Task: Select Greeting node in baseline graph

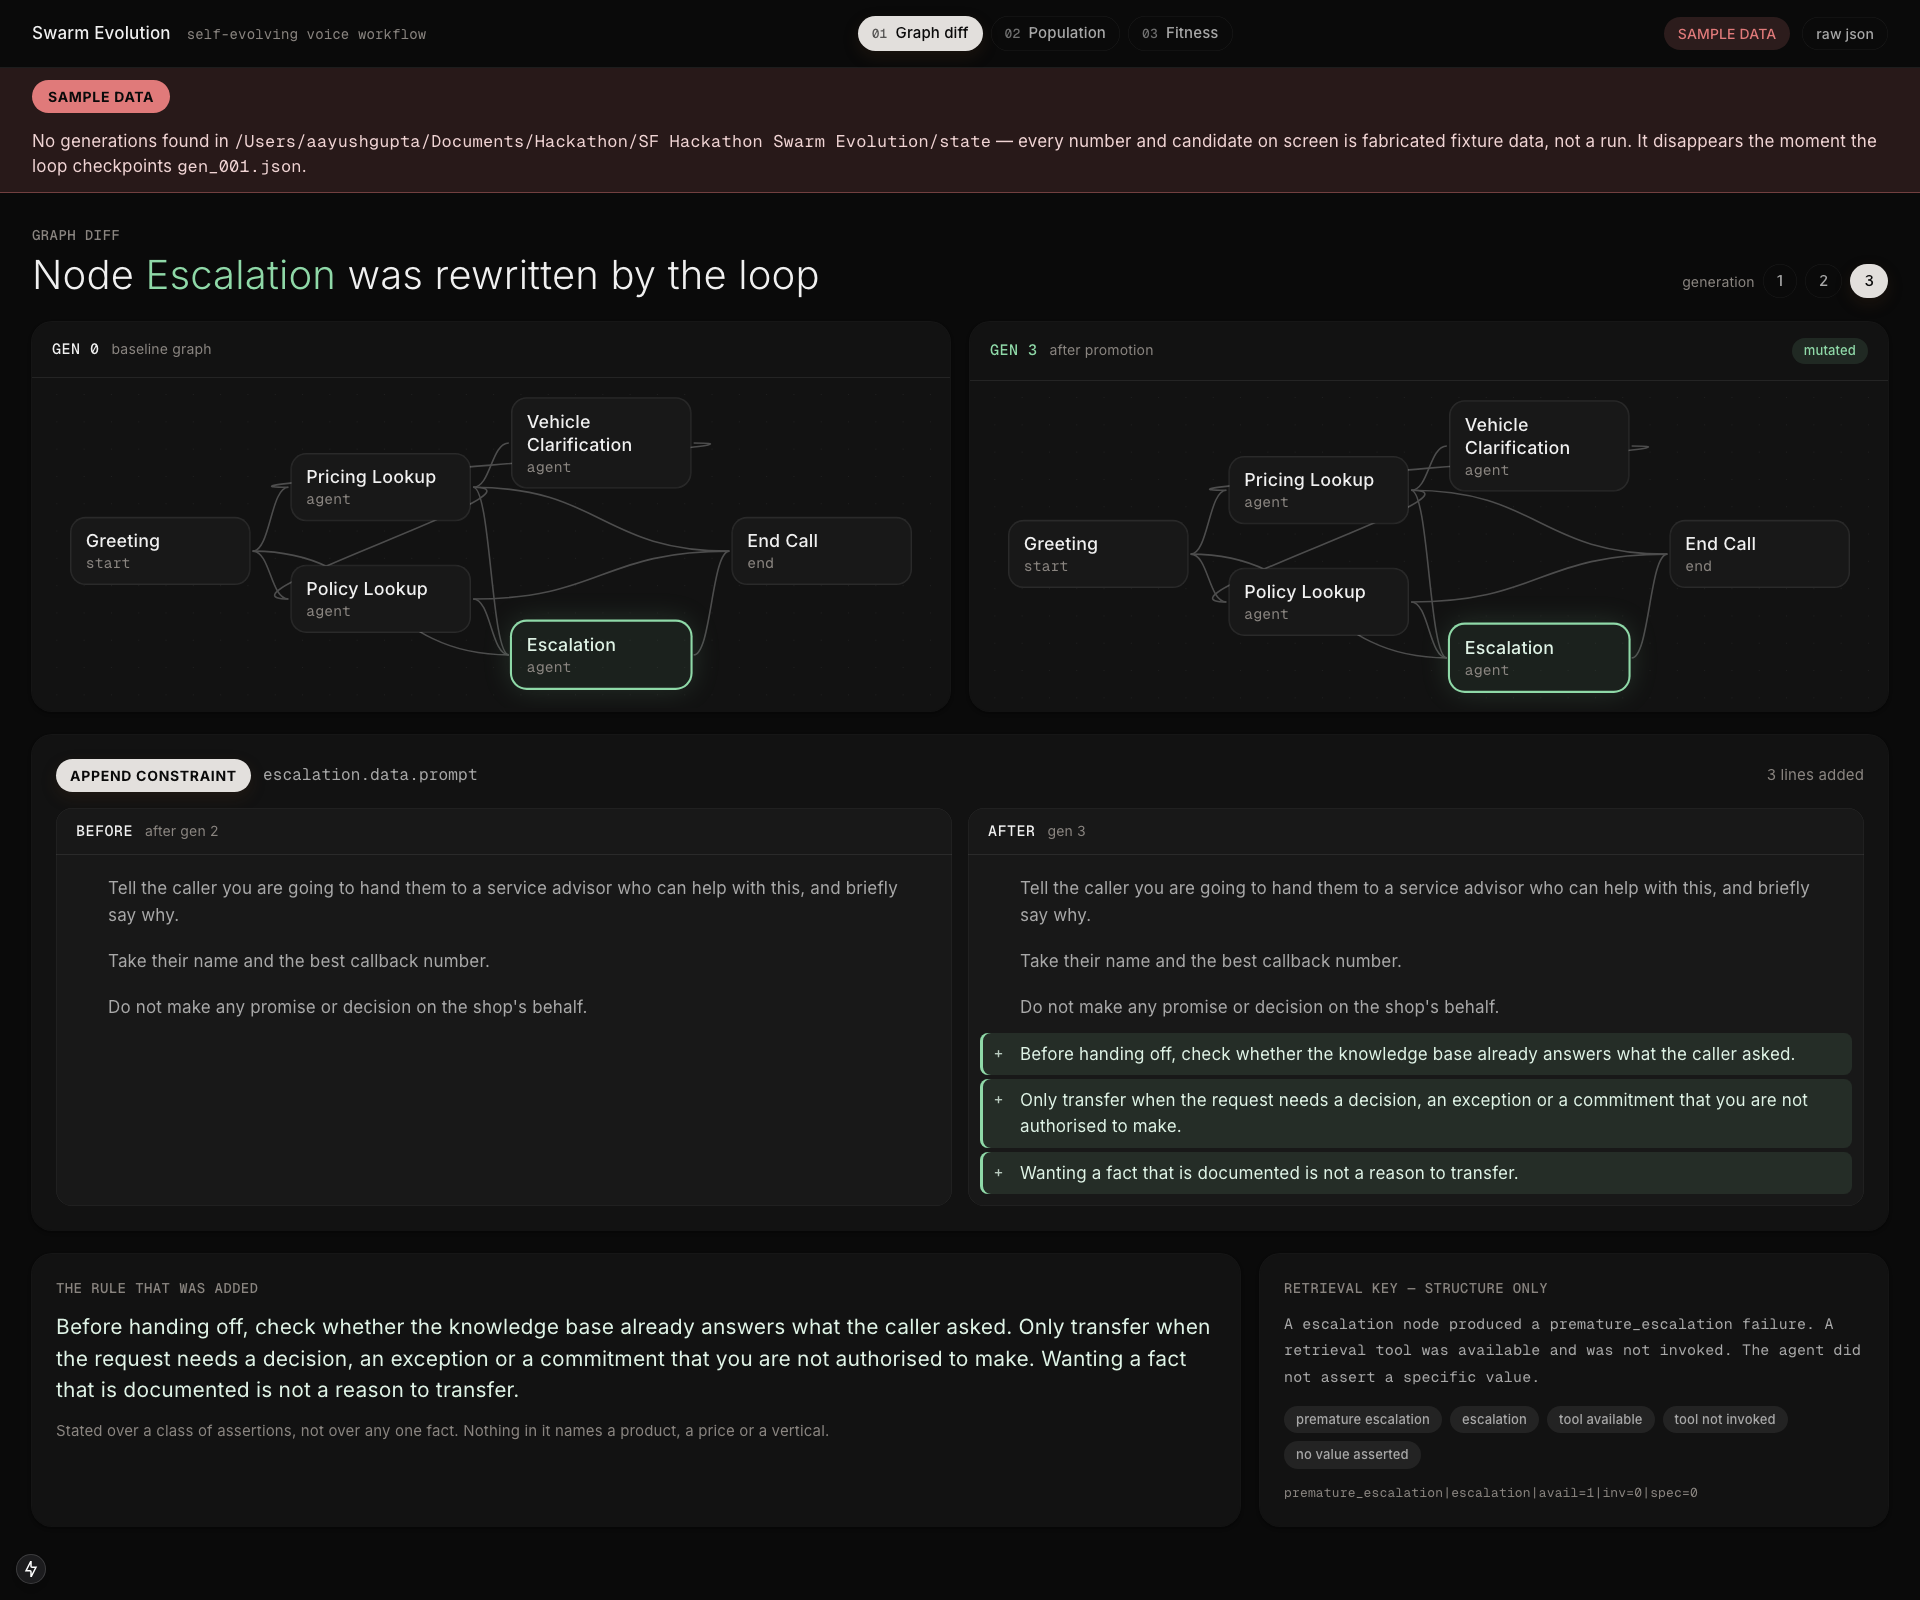Action: (x=160, y=551)
